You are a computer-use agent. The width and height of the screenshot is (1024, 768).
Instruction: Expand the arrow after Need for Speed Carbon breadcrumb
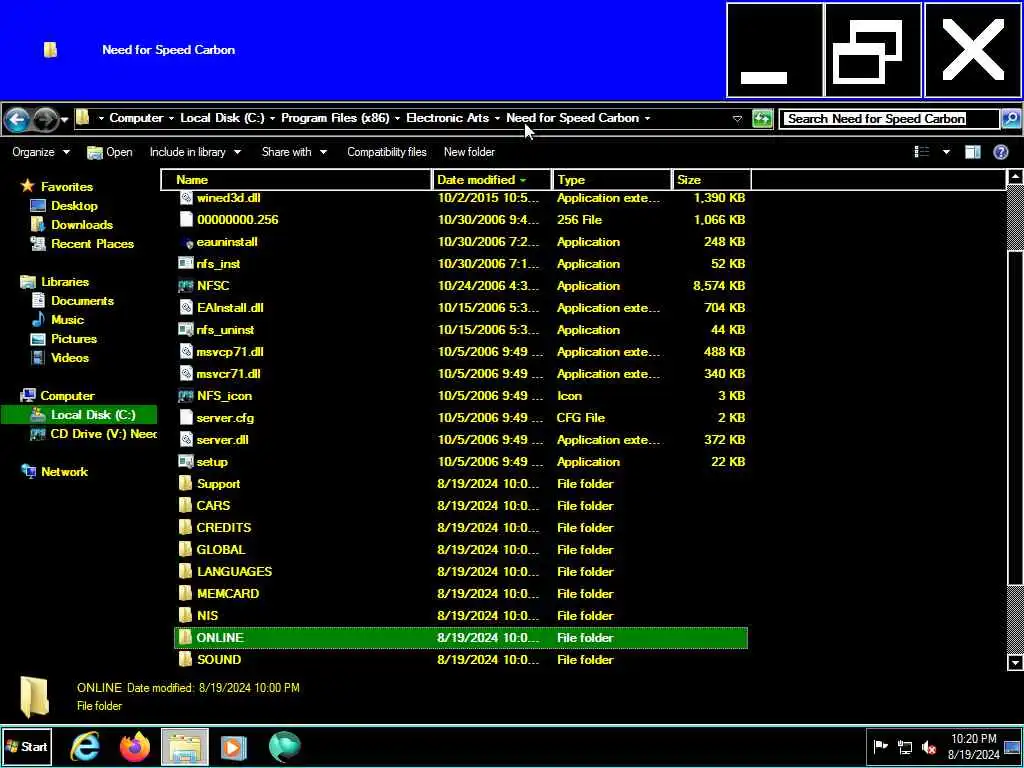(647, 119)
